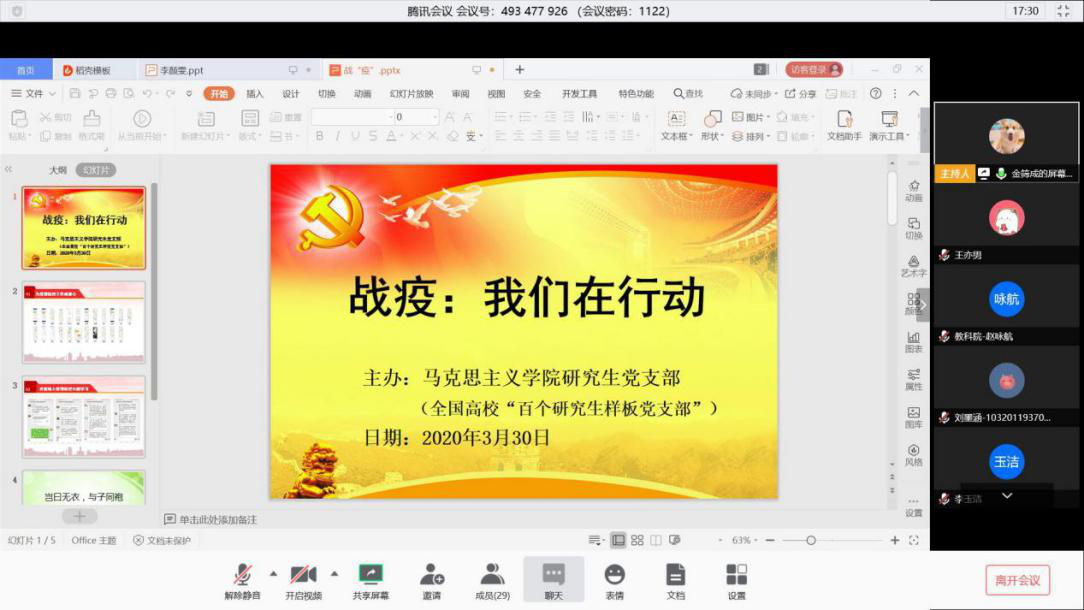Image resolution: width=1084 pixels, height=610 pixels.
Task: Open the 表情 emoji reactions
Action: pyautogui.click(x=615, y=581)
